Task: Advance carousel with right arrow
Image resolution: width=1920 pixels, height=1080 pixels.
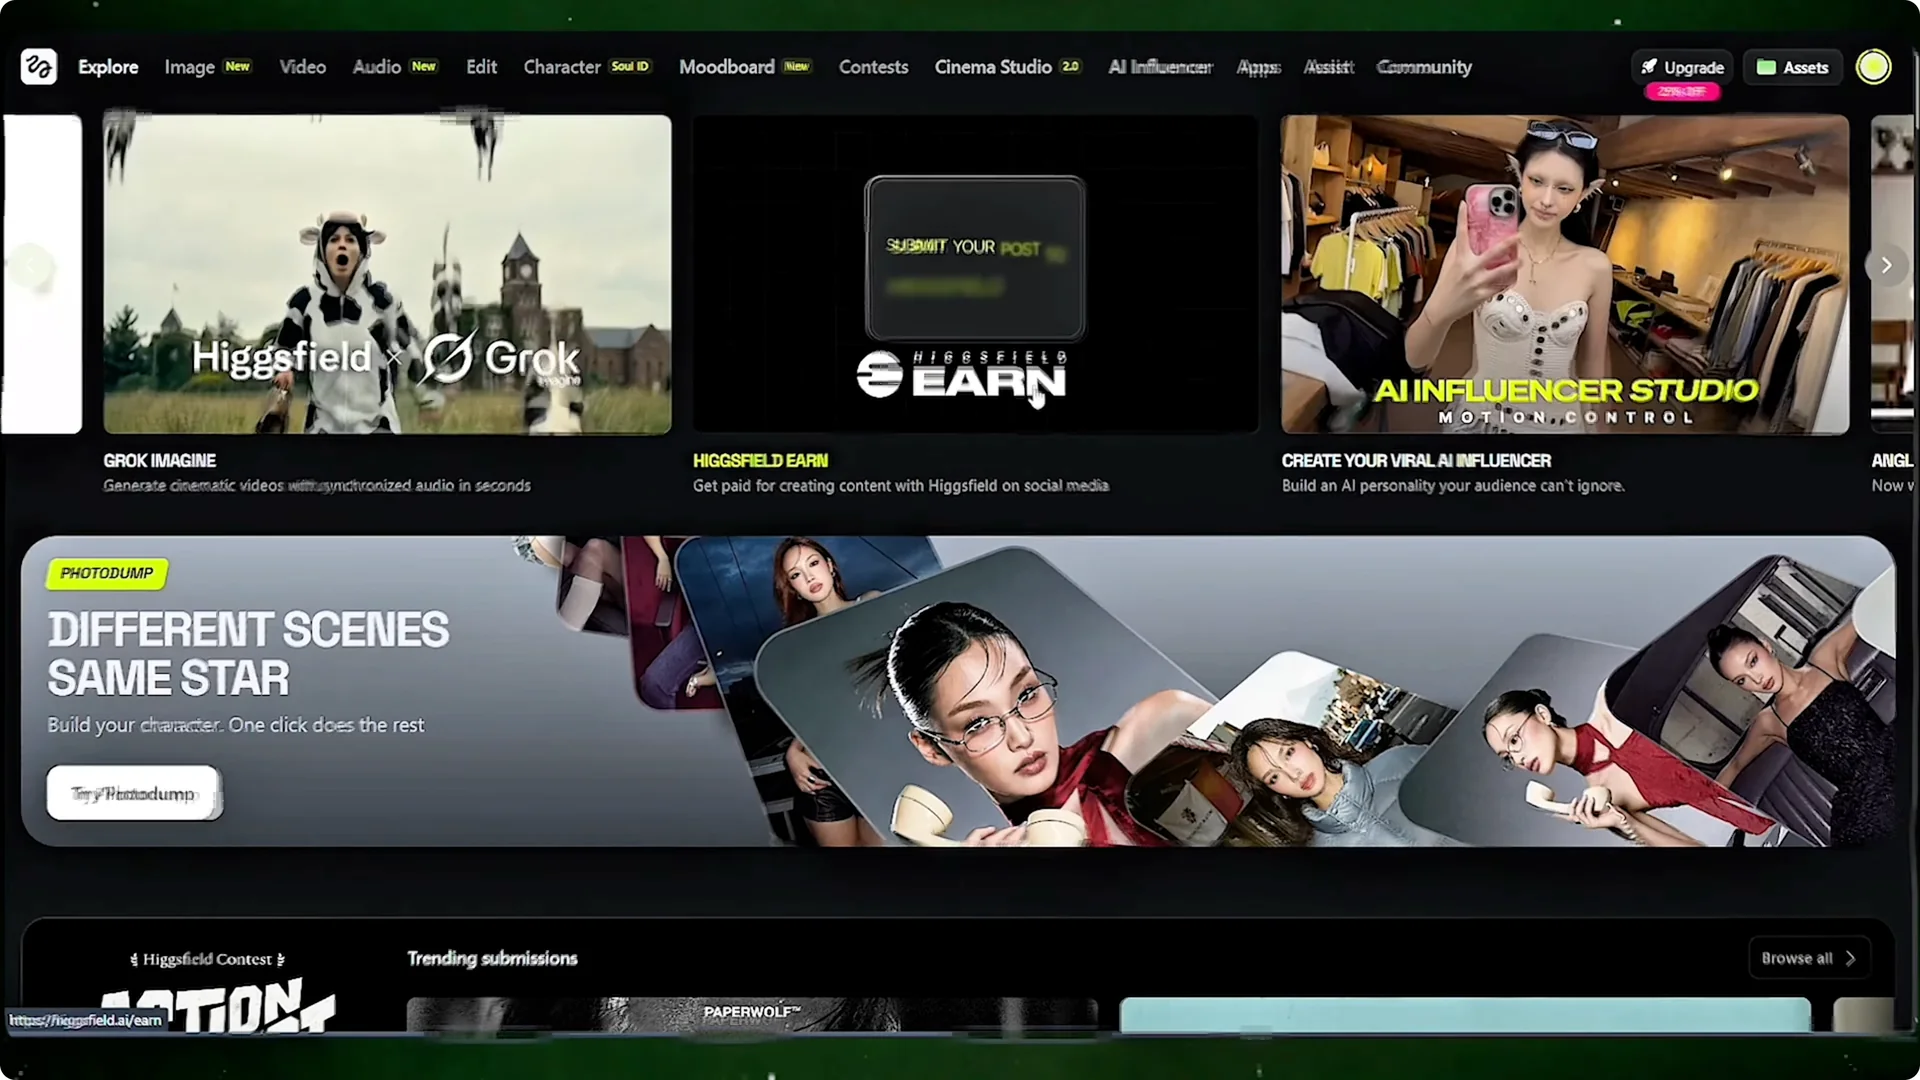Action: (x=1886, y=265)
